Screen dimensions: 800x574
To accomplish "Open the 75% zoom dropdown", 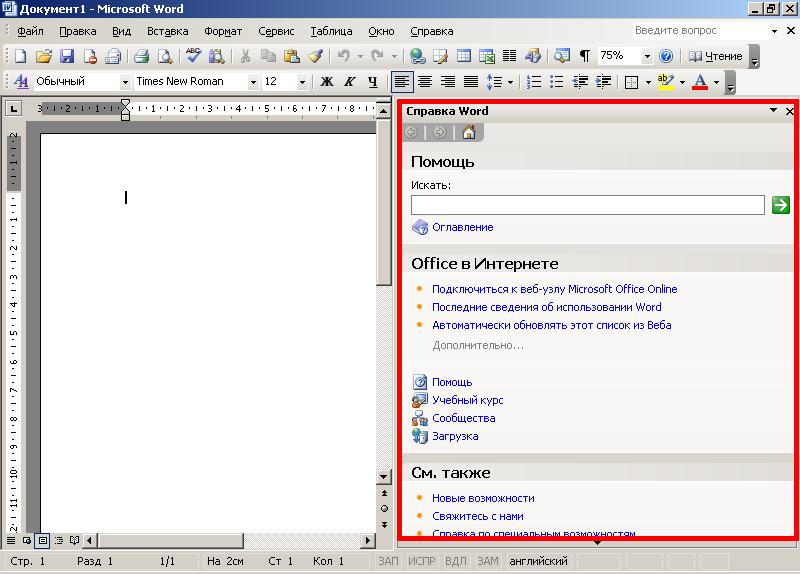I will (x=647, y=56).
